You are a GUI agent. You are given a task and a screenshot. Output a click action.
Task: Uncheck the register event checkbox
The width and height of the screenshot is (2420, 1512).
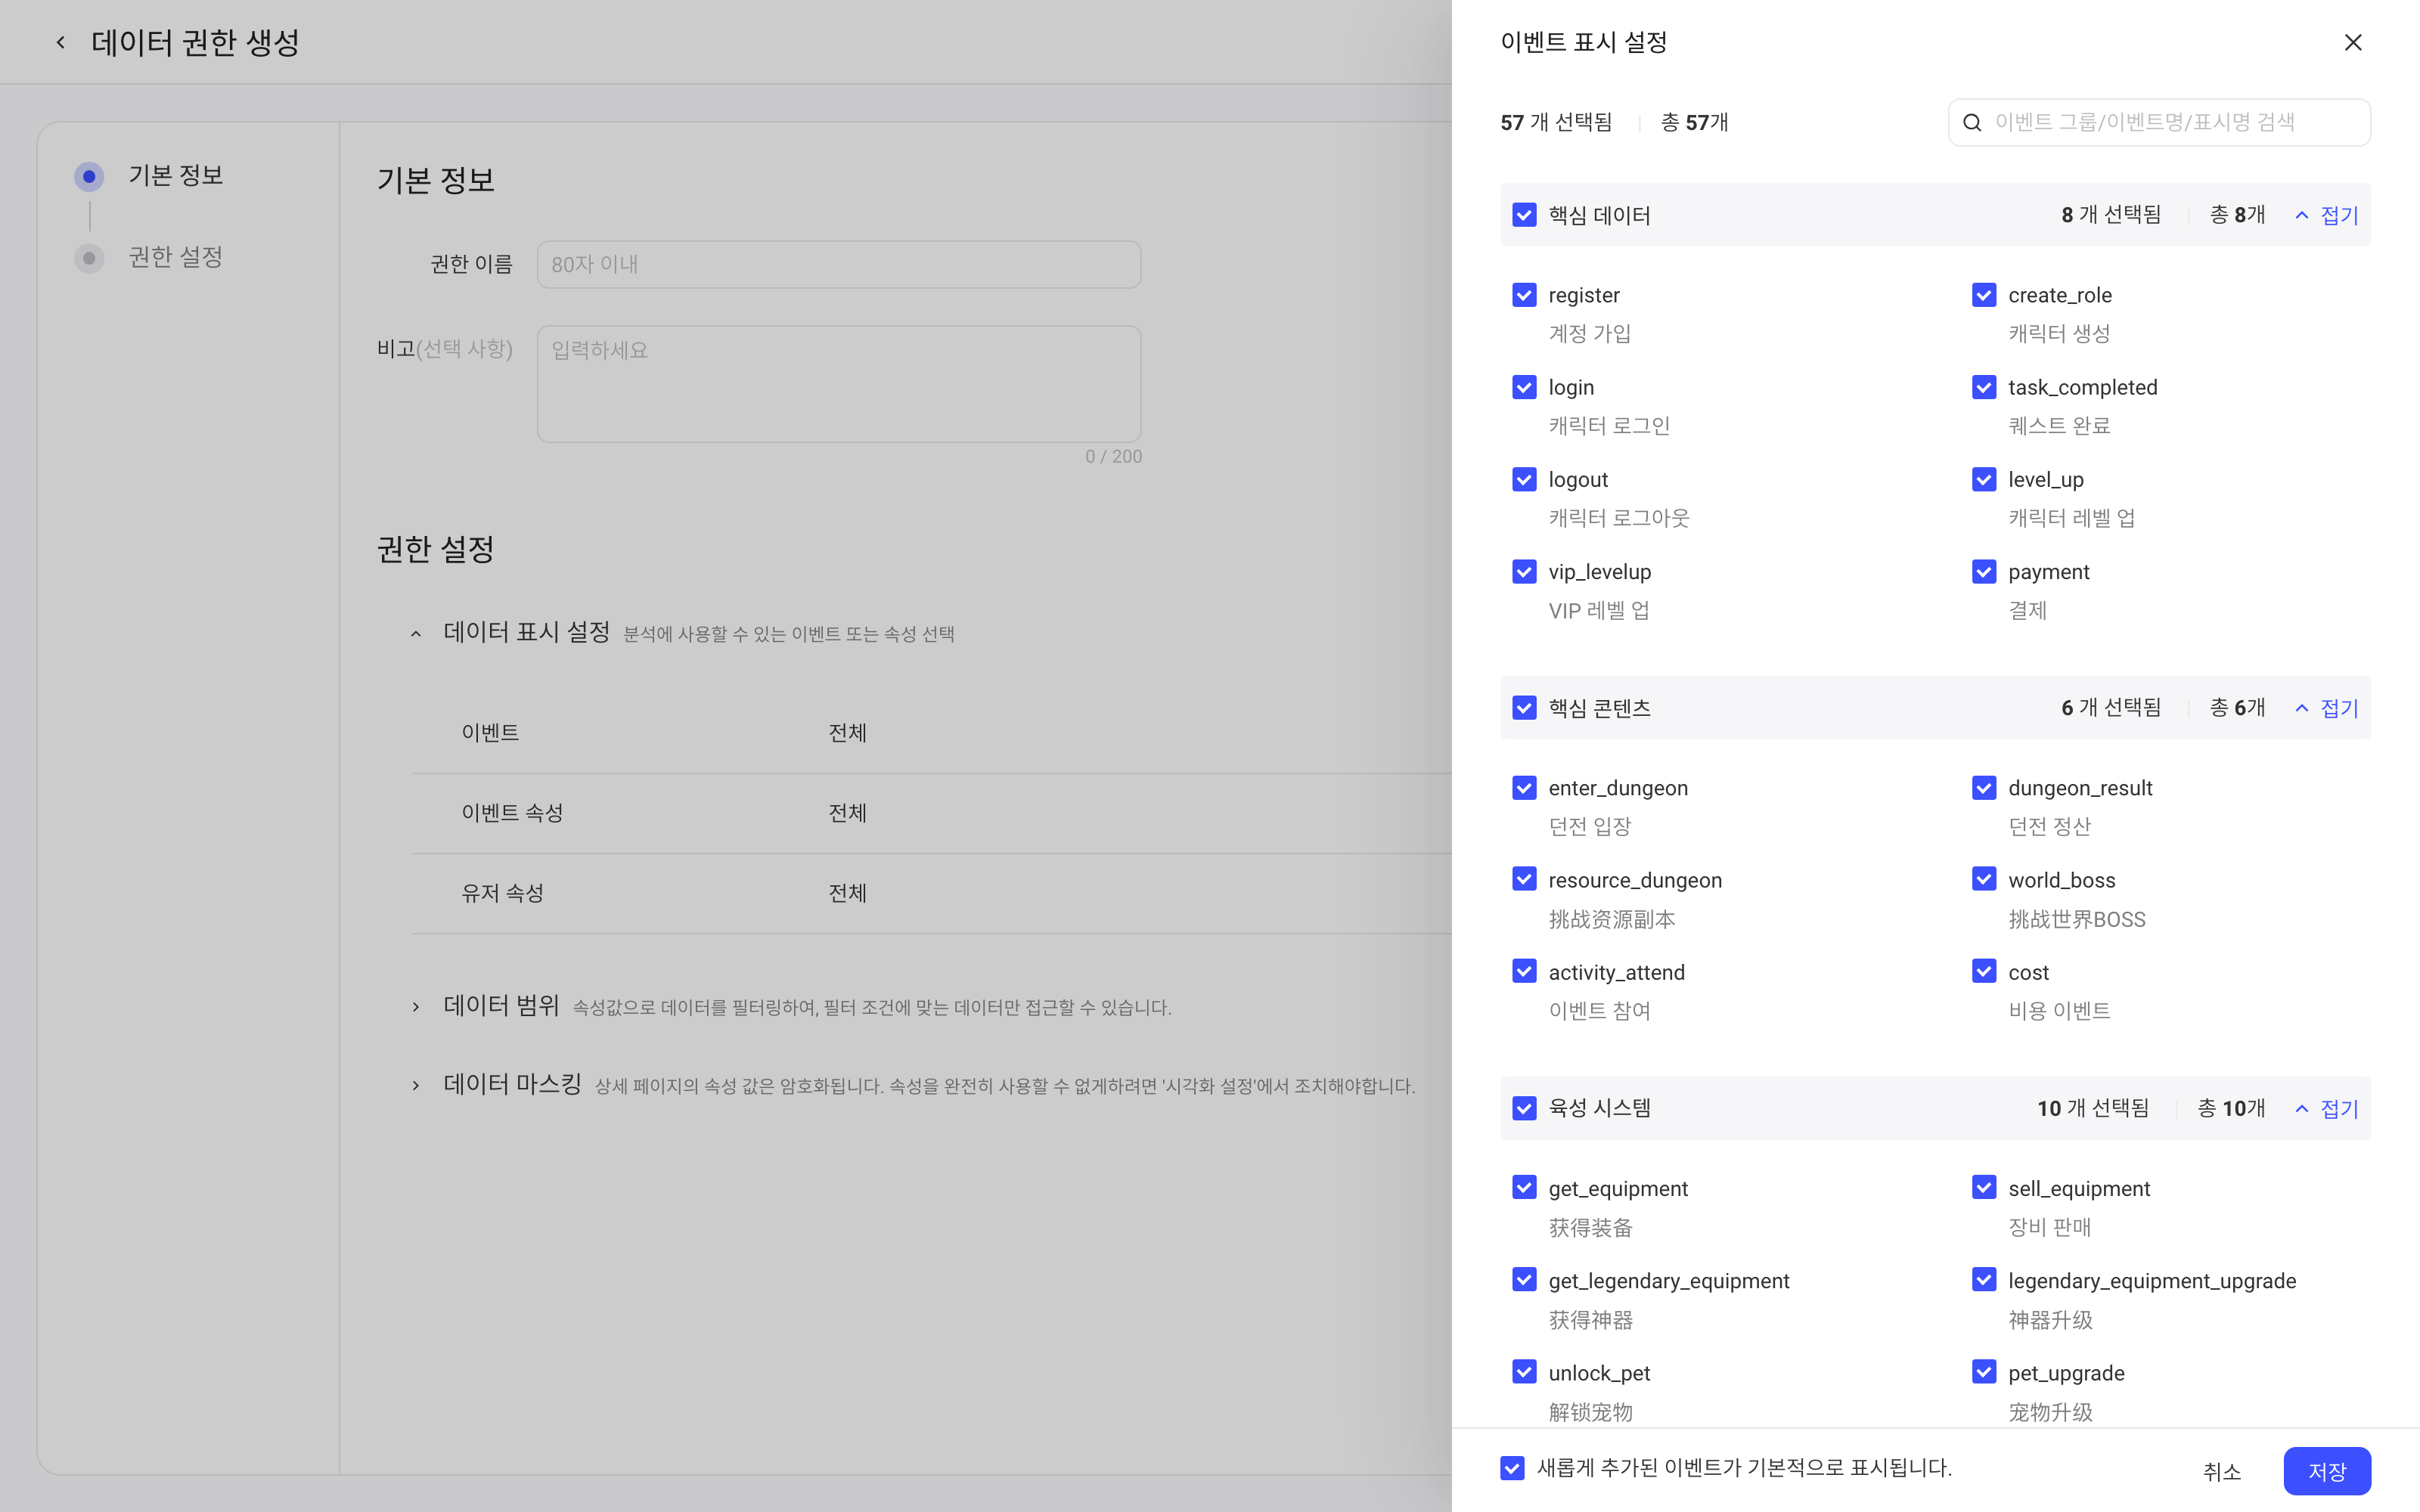tap(1524, 295)
